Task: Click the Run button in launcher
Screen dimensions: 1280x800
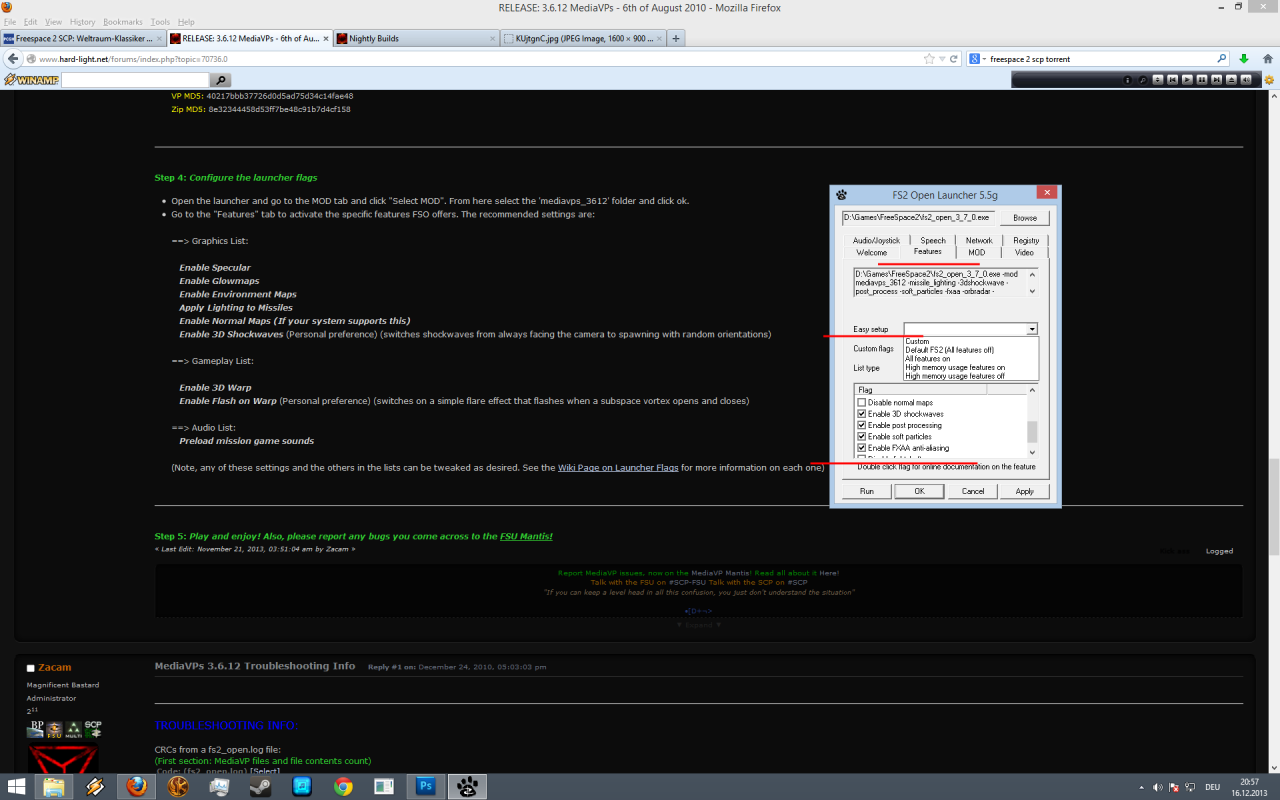Action: coord(866,491)
